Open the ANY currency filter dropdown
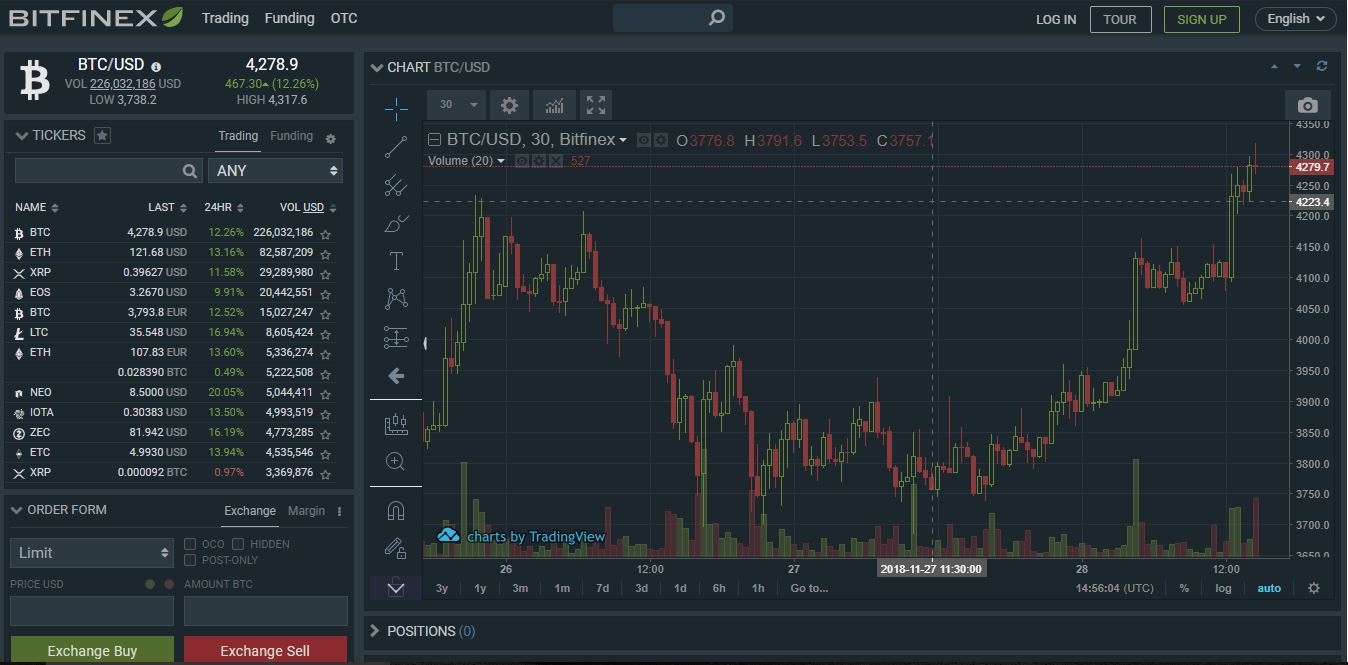 coord(275,171)
